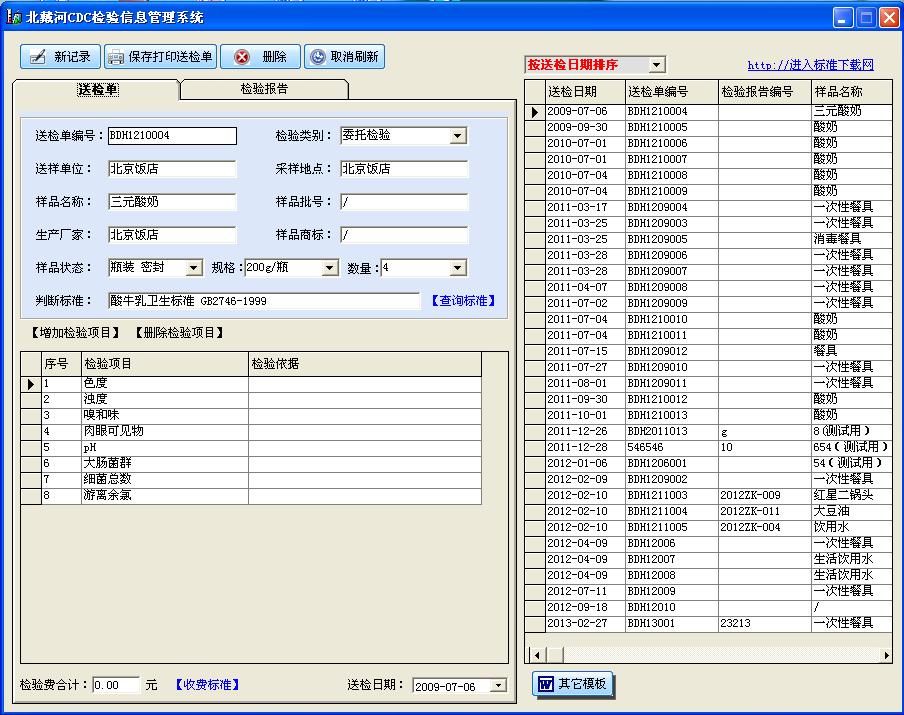904x715 pixels.
Task: Click the 进入标准下载网 hyperlink
Action: [x=810, y=65]
